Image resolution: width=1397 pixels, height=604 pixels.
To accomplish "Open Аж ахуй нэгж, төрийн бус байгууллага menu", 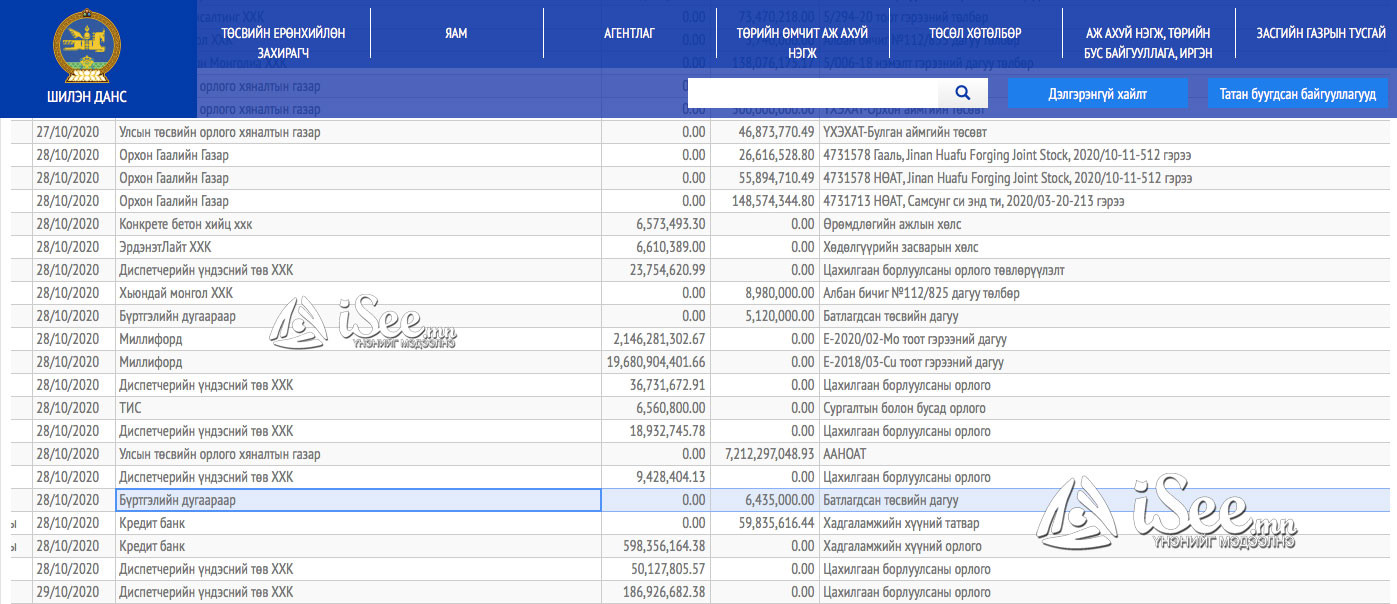I will 1148,41.
